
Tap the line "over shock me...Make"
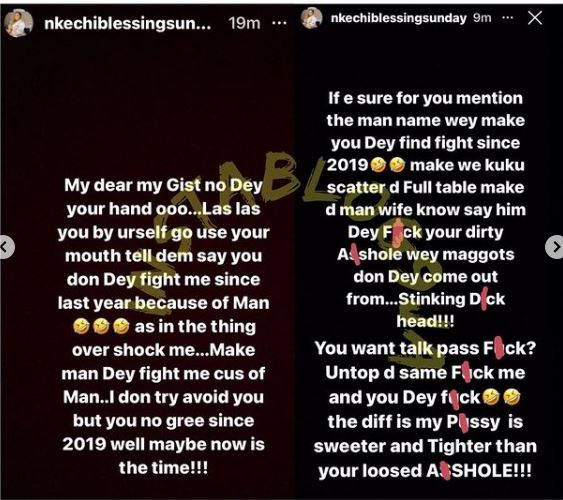click(163, 350)
